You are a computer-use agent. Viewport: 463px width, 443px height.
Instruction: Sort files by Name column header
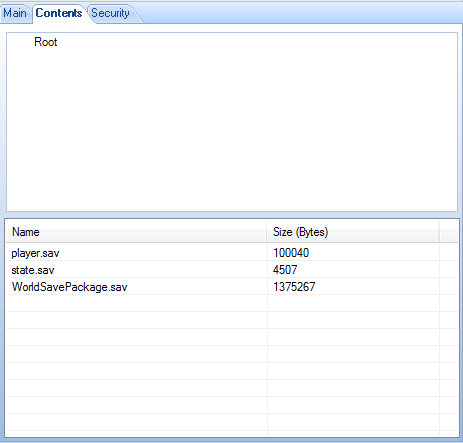click(x=136, y=232)
